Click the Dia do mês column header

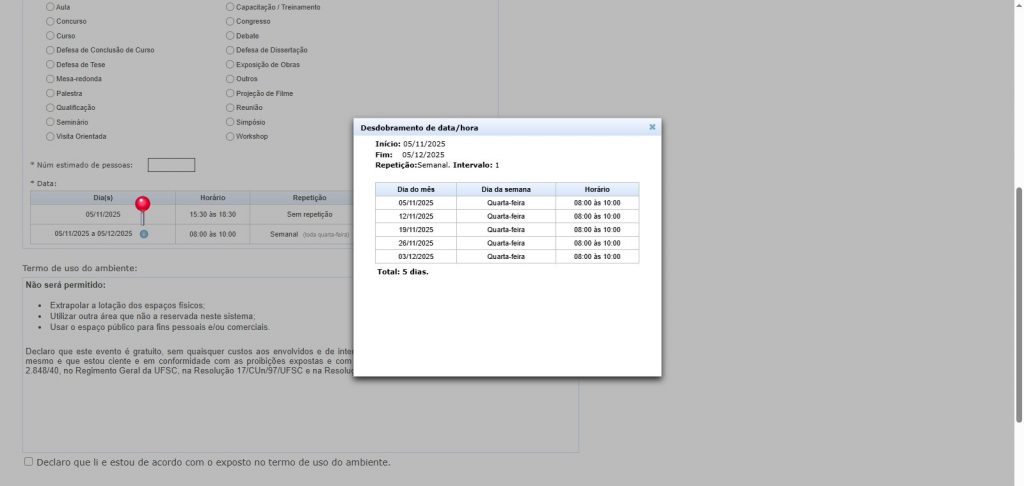click(x=415, y=189)
